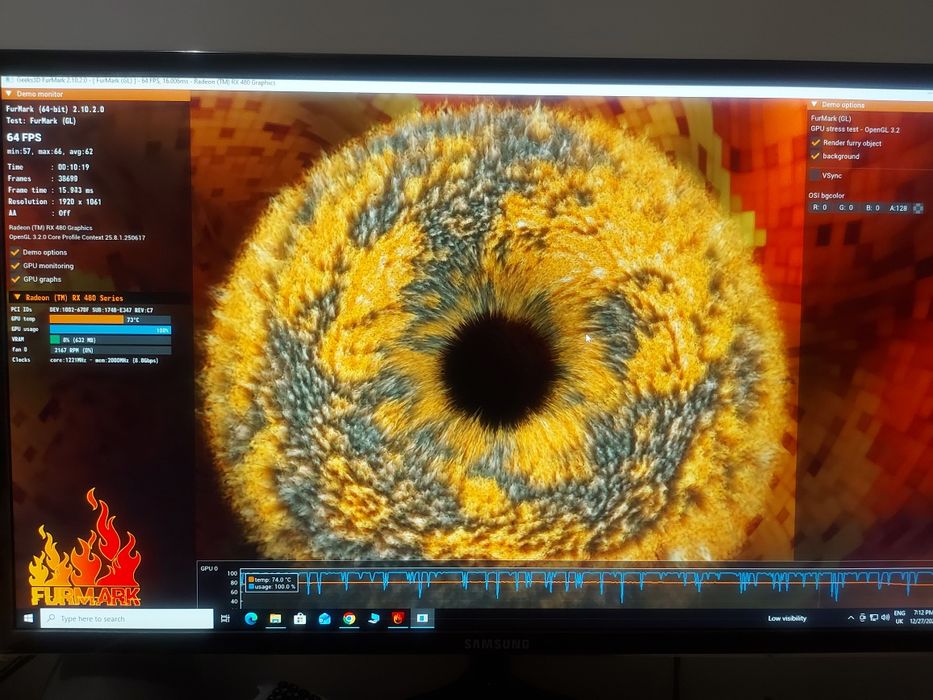Image resolution: width=933 pixels, height=700 pixels.
Task: Click the GPU usage 100% bar
Action: point(110,329)
